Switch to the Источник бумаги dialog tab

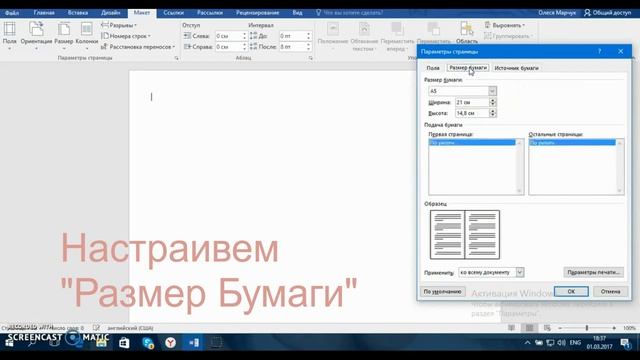click(x=516, y=68)
